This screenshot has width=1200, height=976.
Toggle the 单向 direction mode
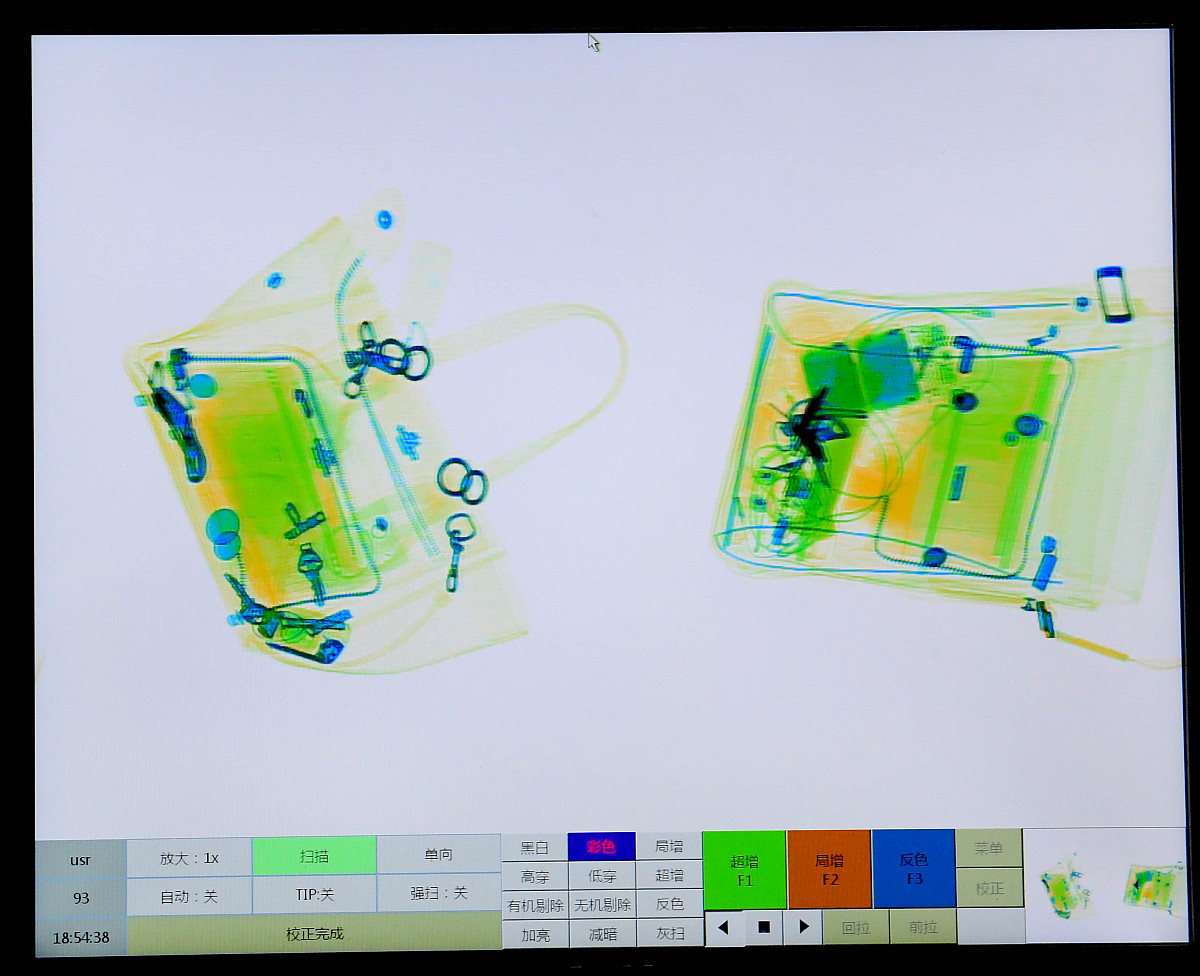click(438, 855)
